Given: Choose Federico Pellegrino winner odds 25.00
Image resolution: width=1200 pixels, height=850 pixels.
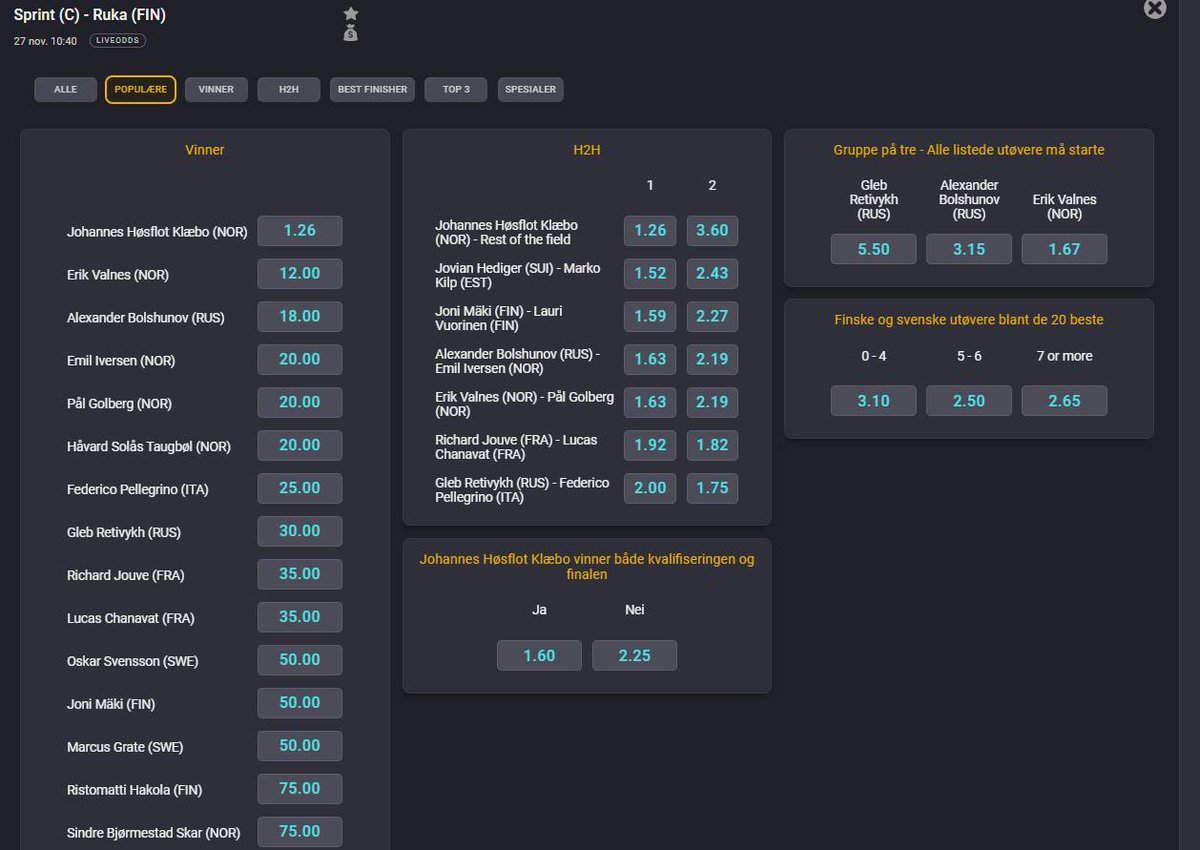Looking at the screenshot, I should (300, 489).
